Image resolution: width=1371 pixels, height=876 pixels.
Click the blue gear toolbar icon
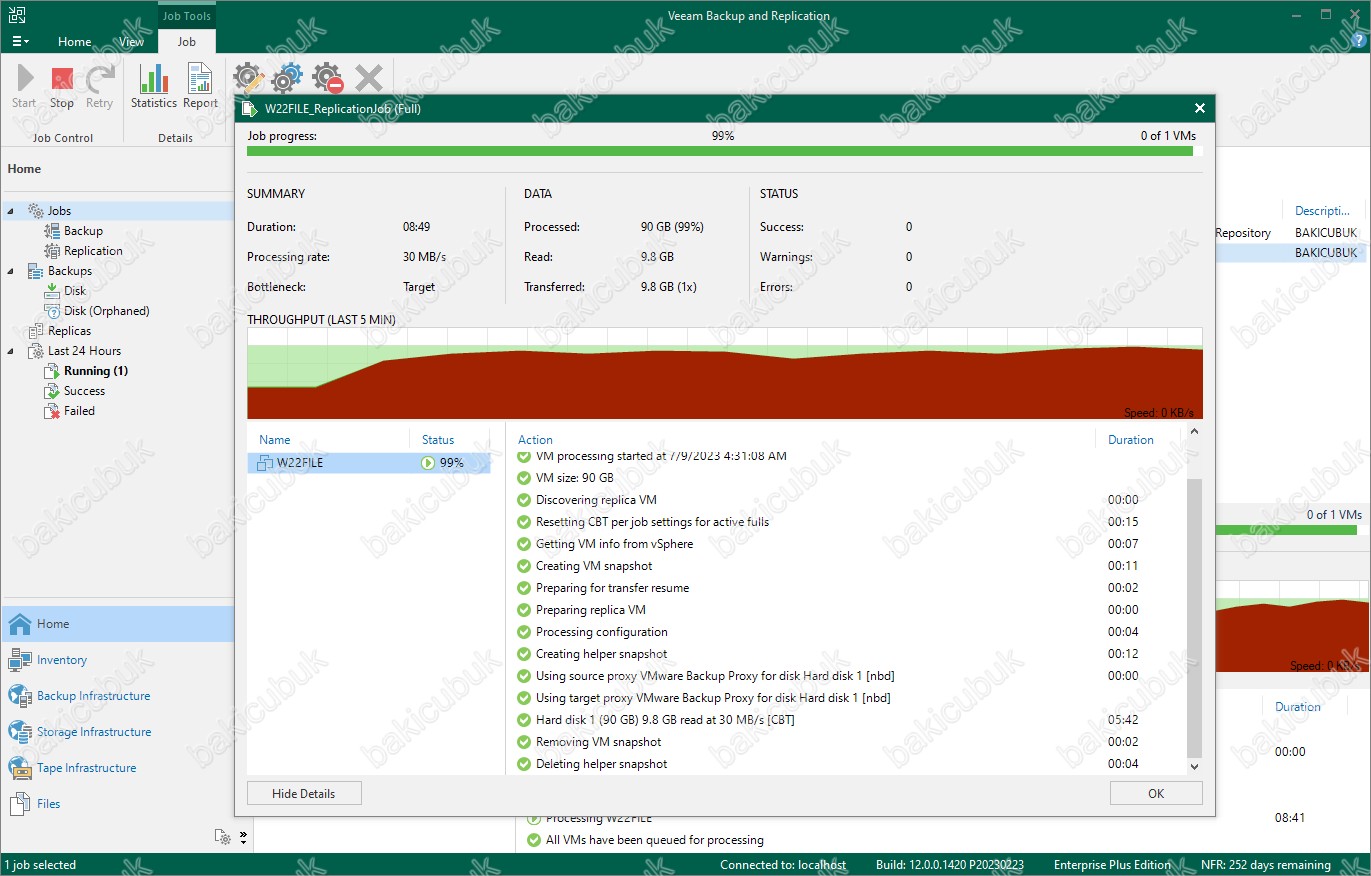[x=288, y=78]
